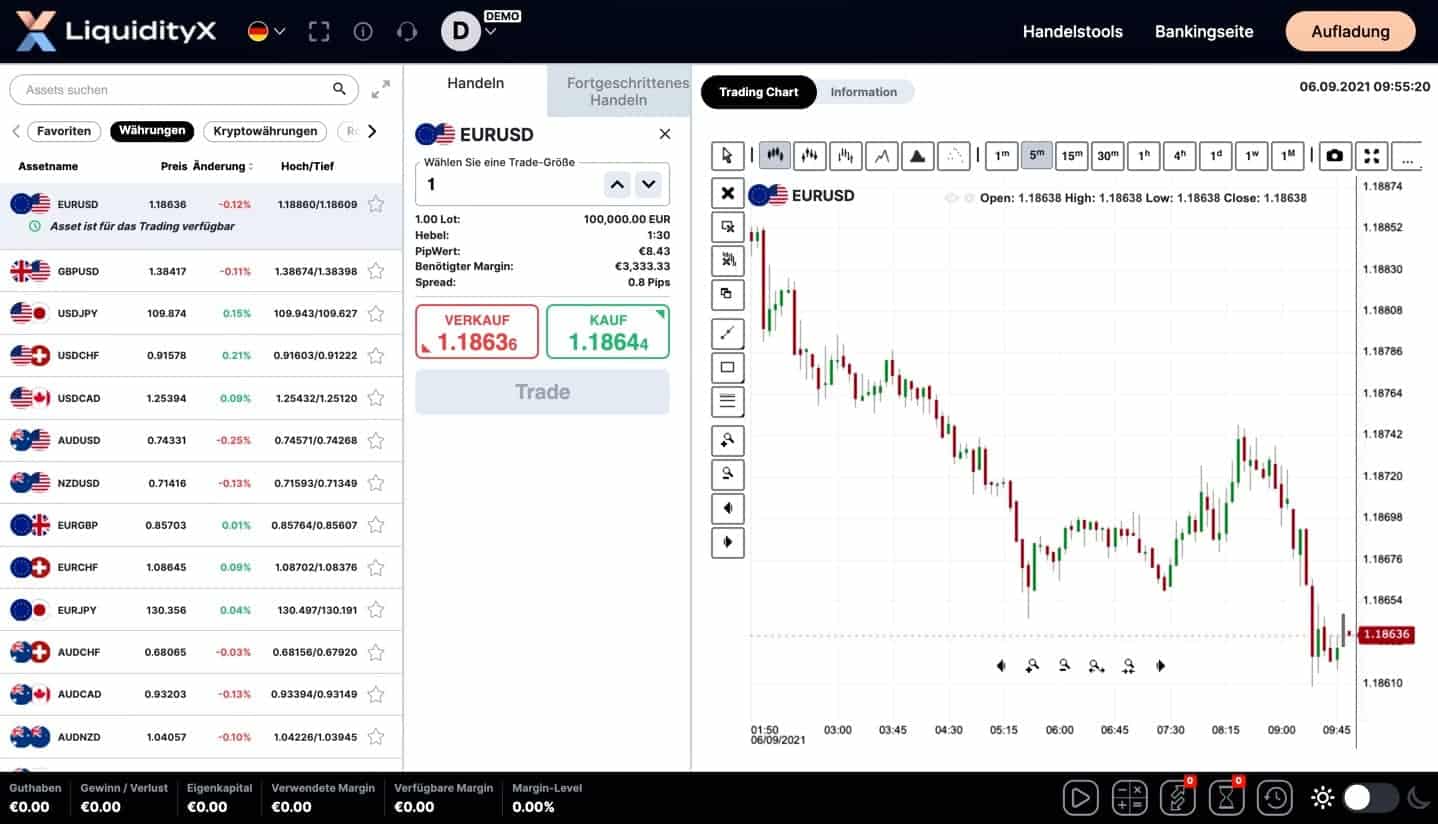This screenshot has height=824, width=1438.
Task: Open pending orders hourglass icon
Action: [1226, 798]
